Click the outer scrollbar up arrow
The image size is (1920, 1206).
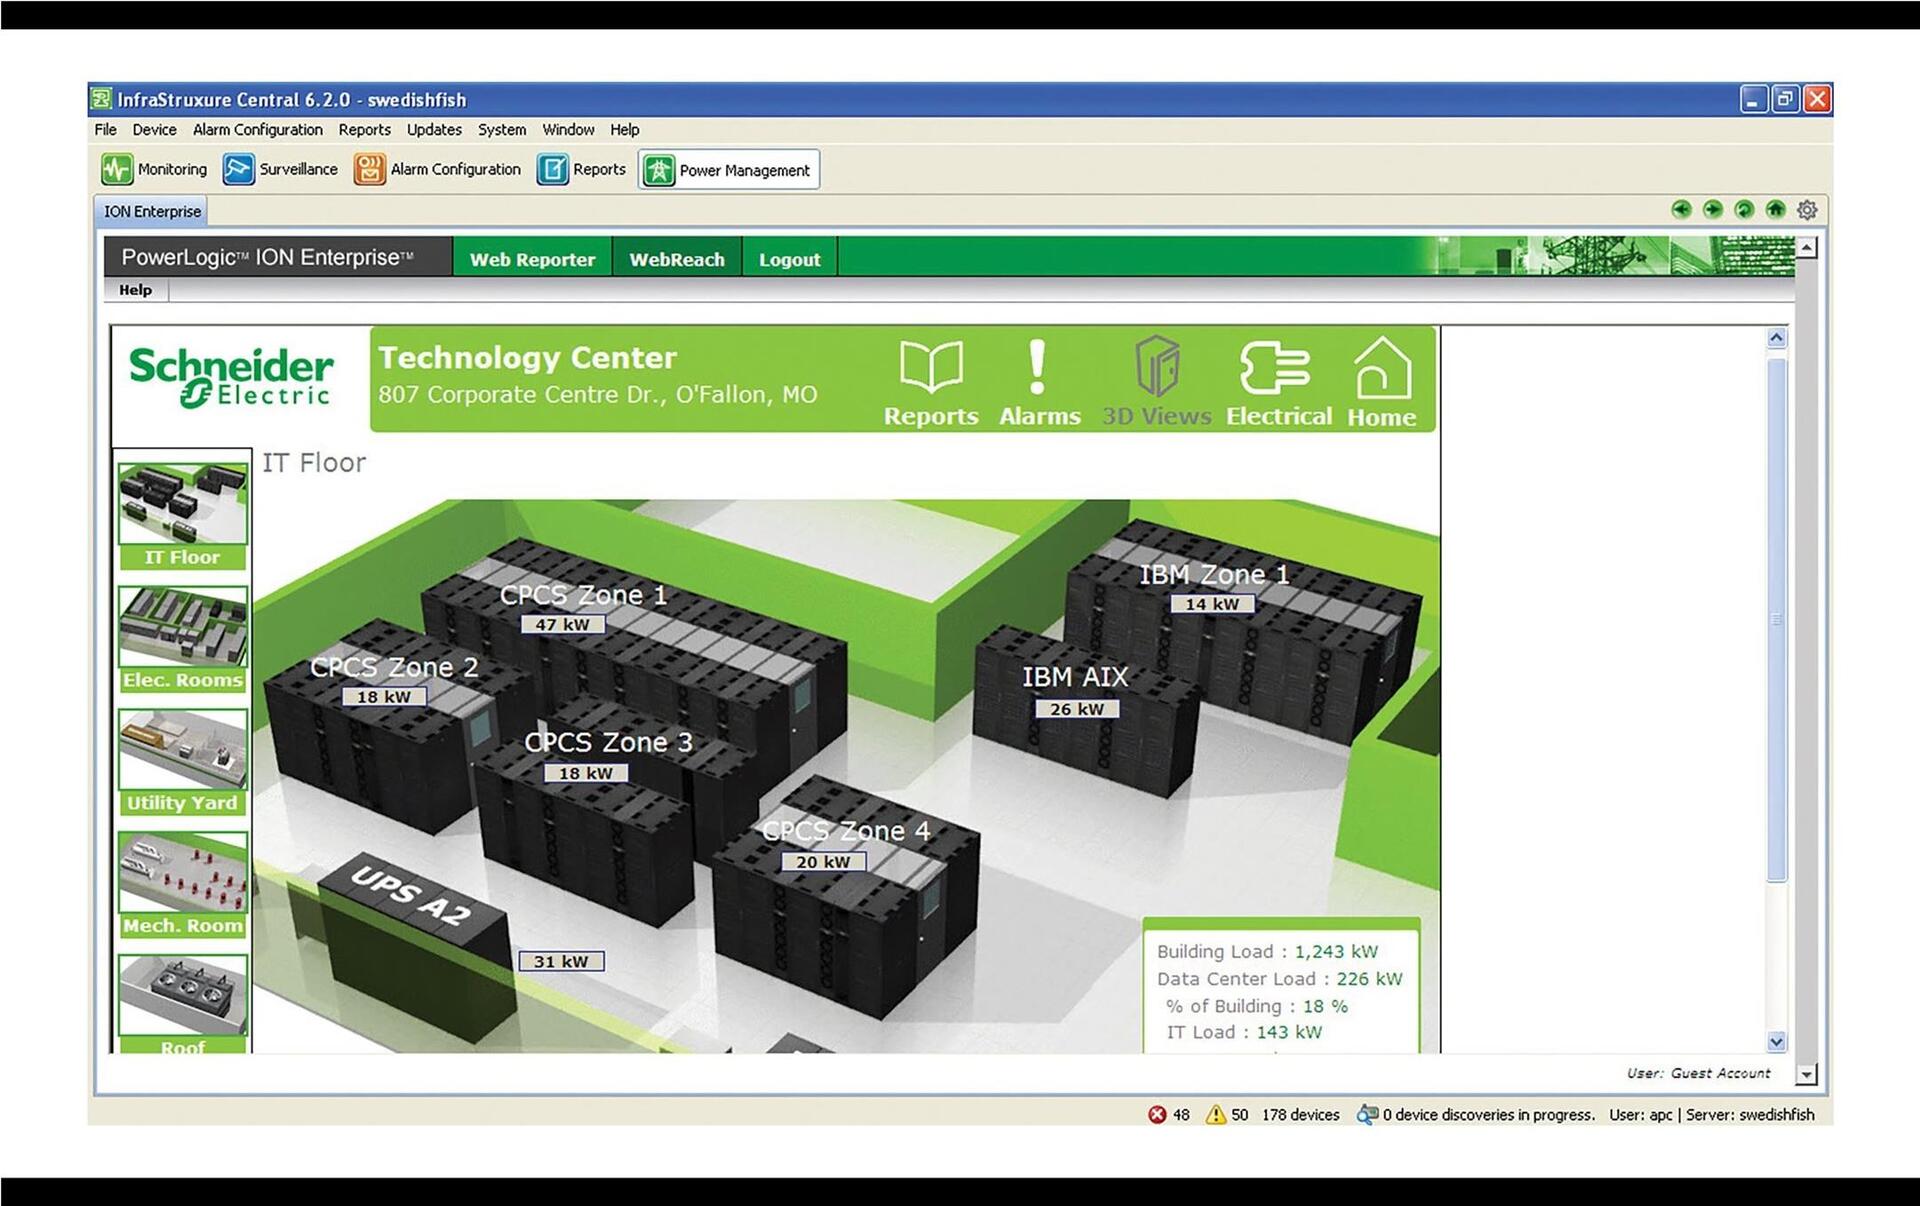pyautogui.click(x=1806, y=247)
